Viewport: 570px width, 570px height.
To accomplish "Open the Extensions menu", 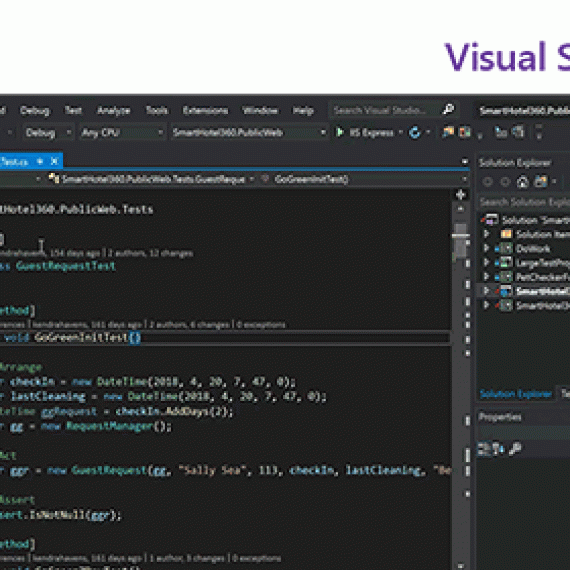I will [x=205, y=111].
